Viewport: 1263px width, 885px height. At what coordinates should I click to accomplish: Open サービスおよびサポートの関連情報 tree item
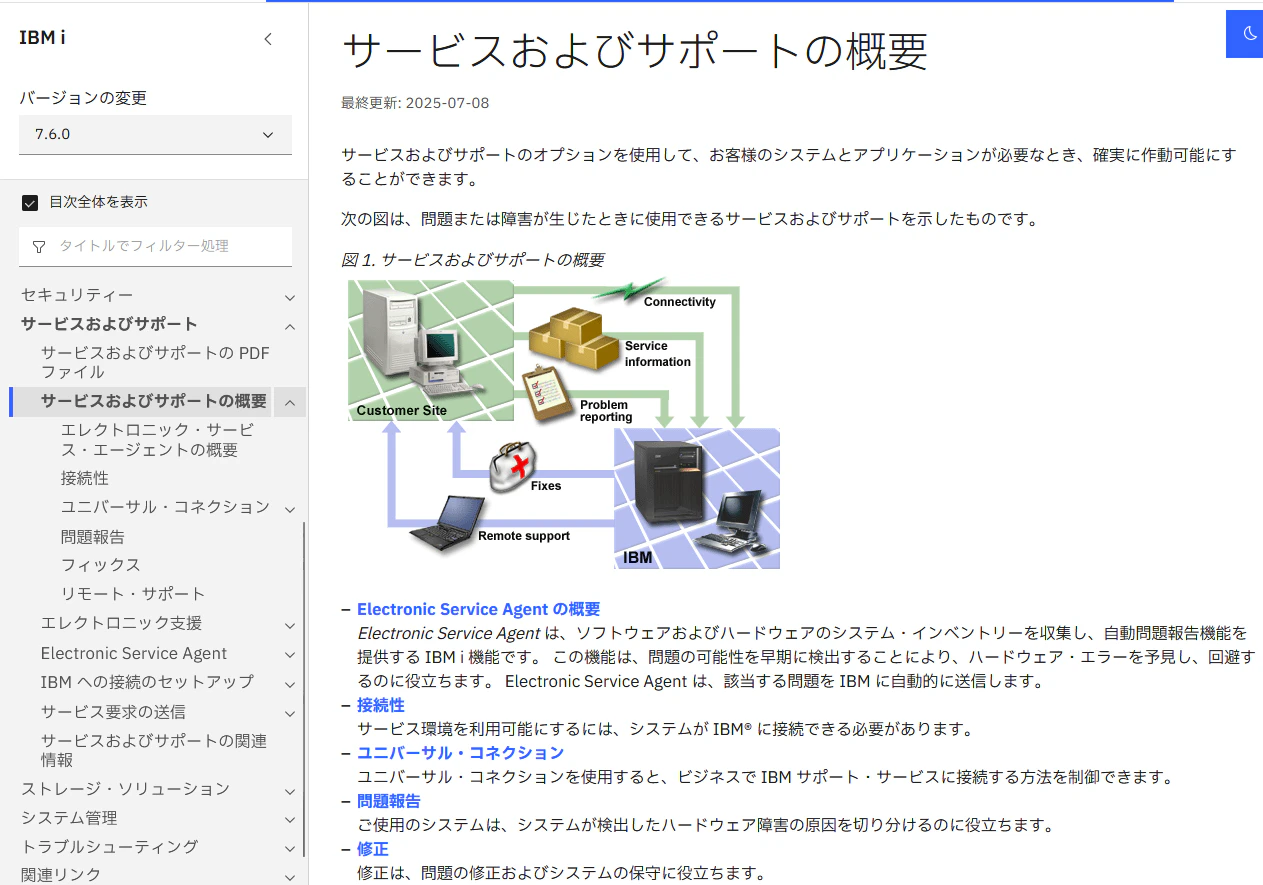coord(154,750)
